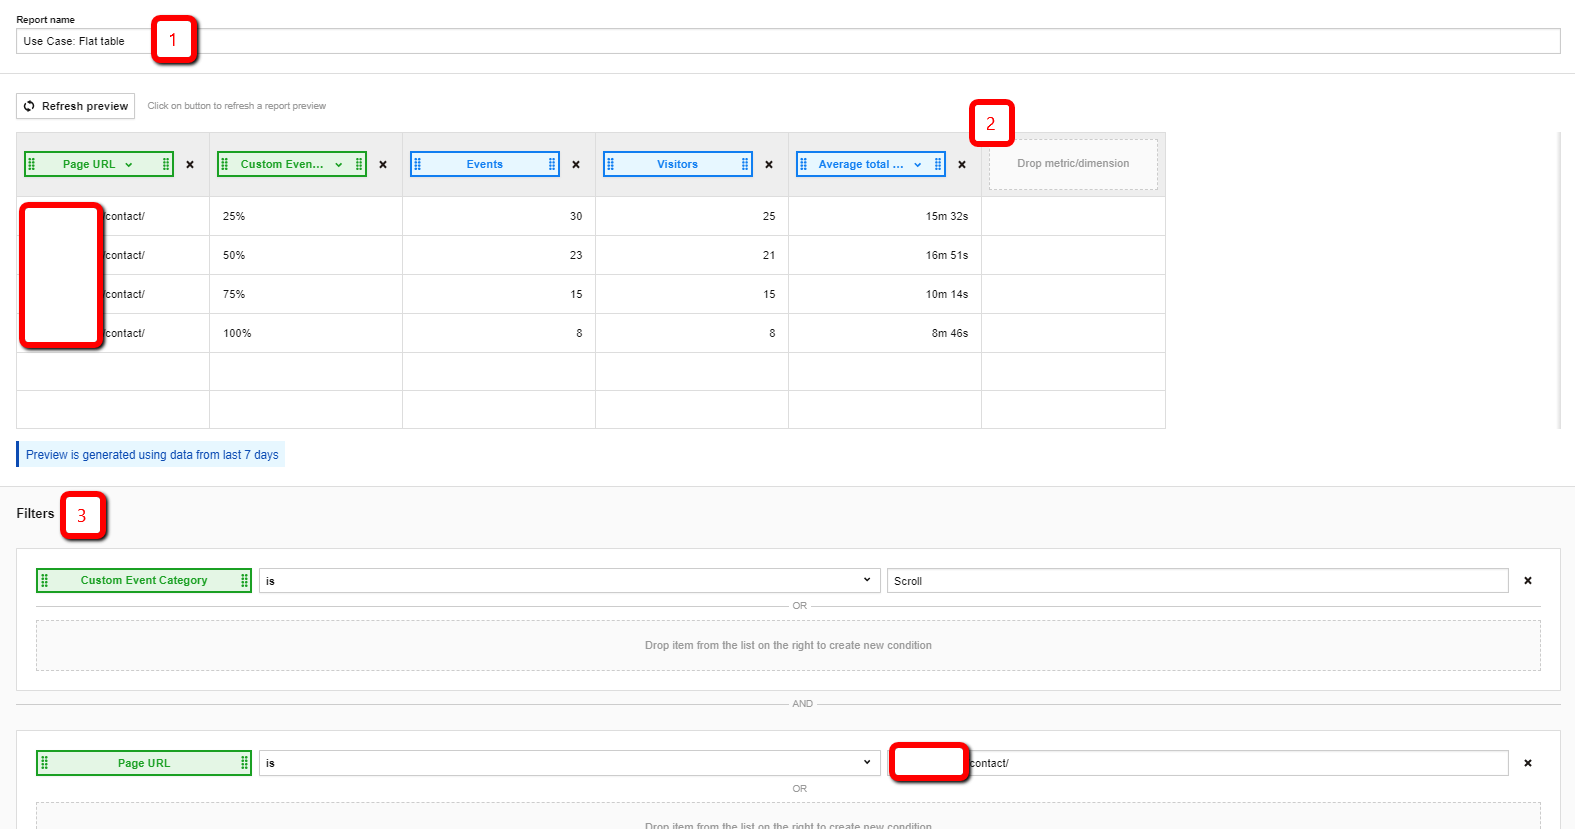Click the Scroll filter value field
The height and width of the screenshot is (829, 1575).
(x=1197, y=581)
